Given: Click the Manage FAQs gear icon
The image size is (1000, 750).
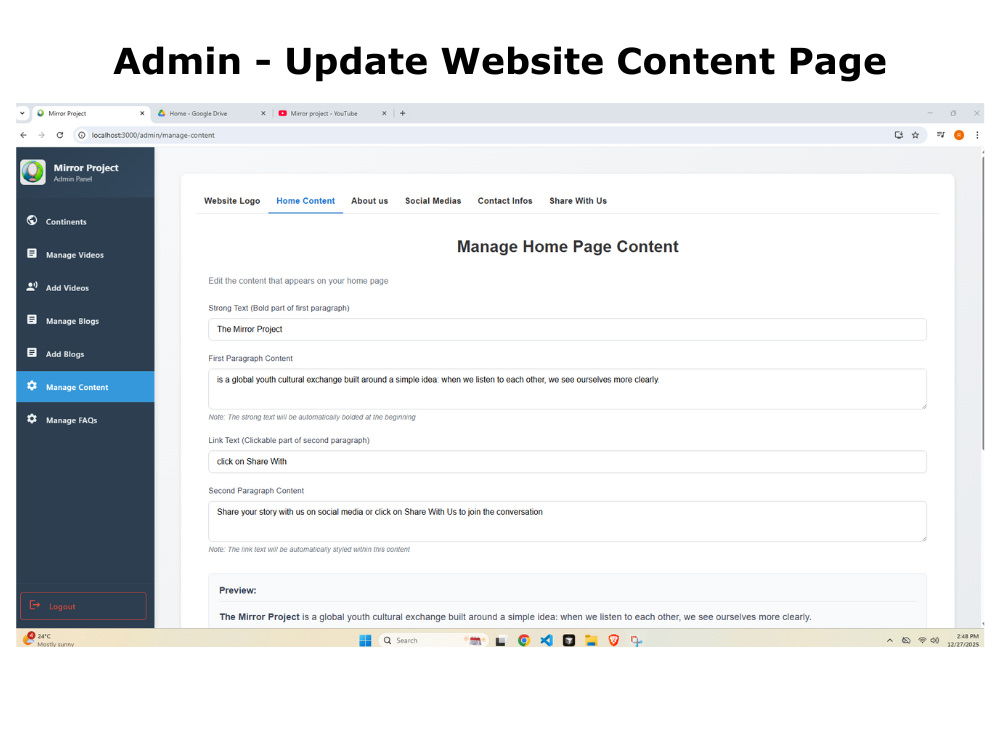Looking at the screenshot, I should tap(32, 420).
